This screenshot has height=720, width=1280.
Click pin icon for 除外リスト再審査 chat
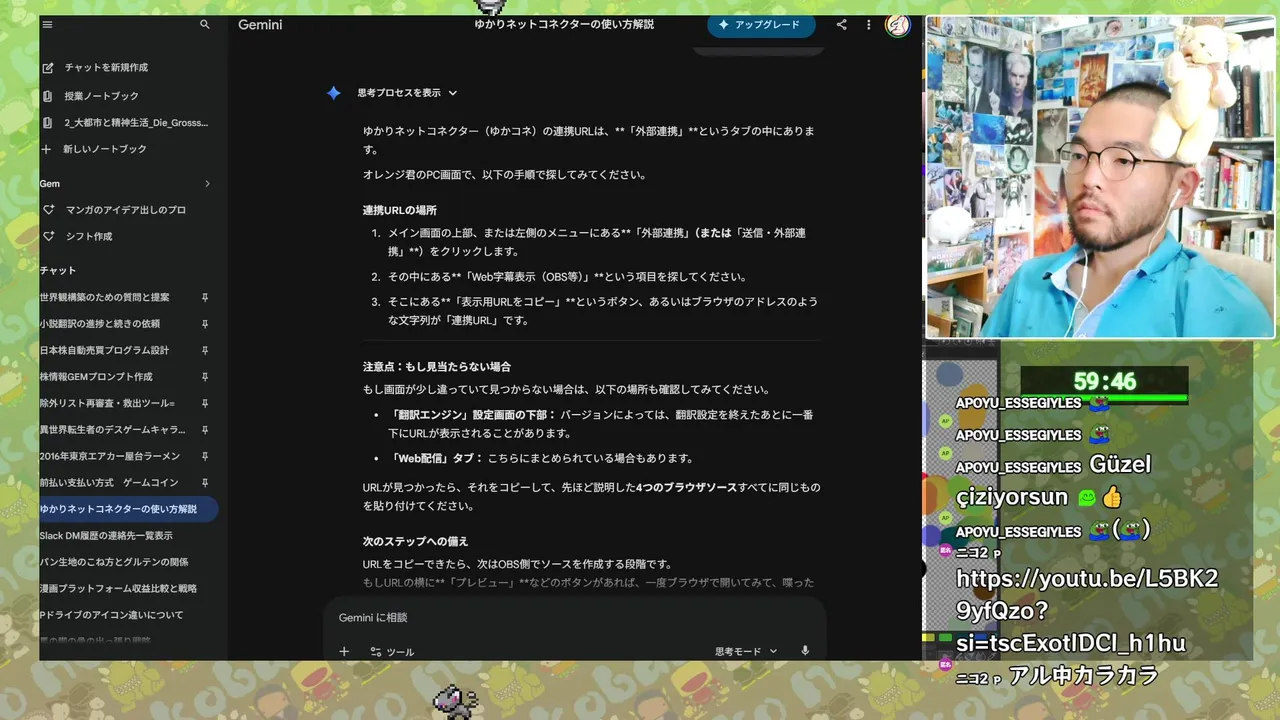coord(205,403)
